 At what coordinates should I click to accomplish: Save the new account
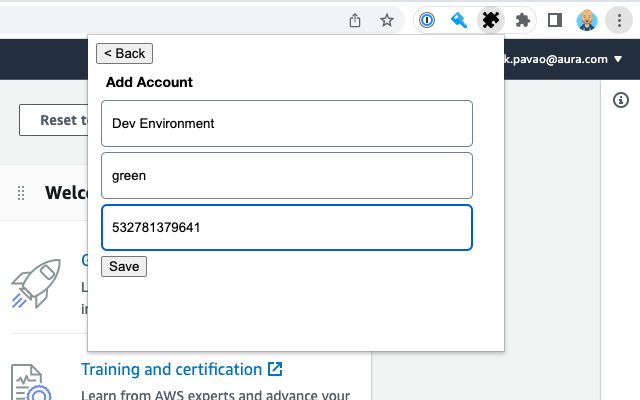(124, 267)
